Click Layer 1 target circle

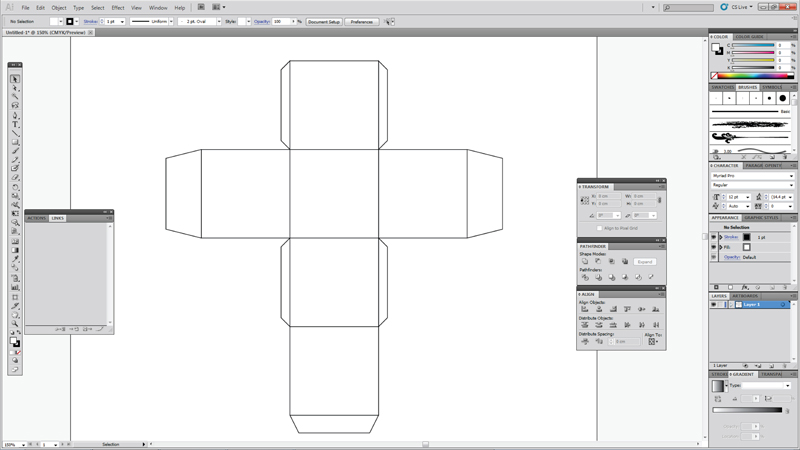(783, 305)
